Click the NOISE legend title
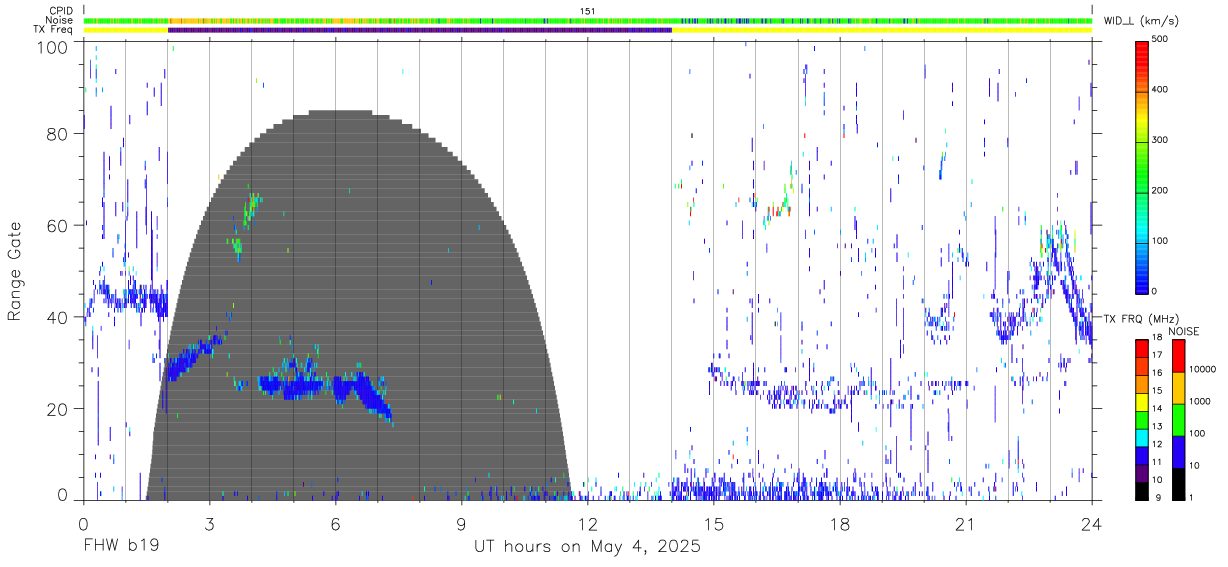 coord(1183,331)
